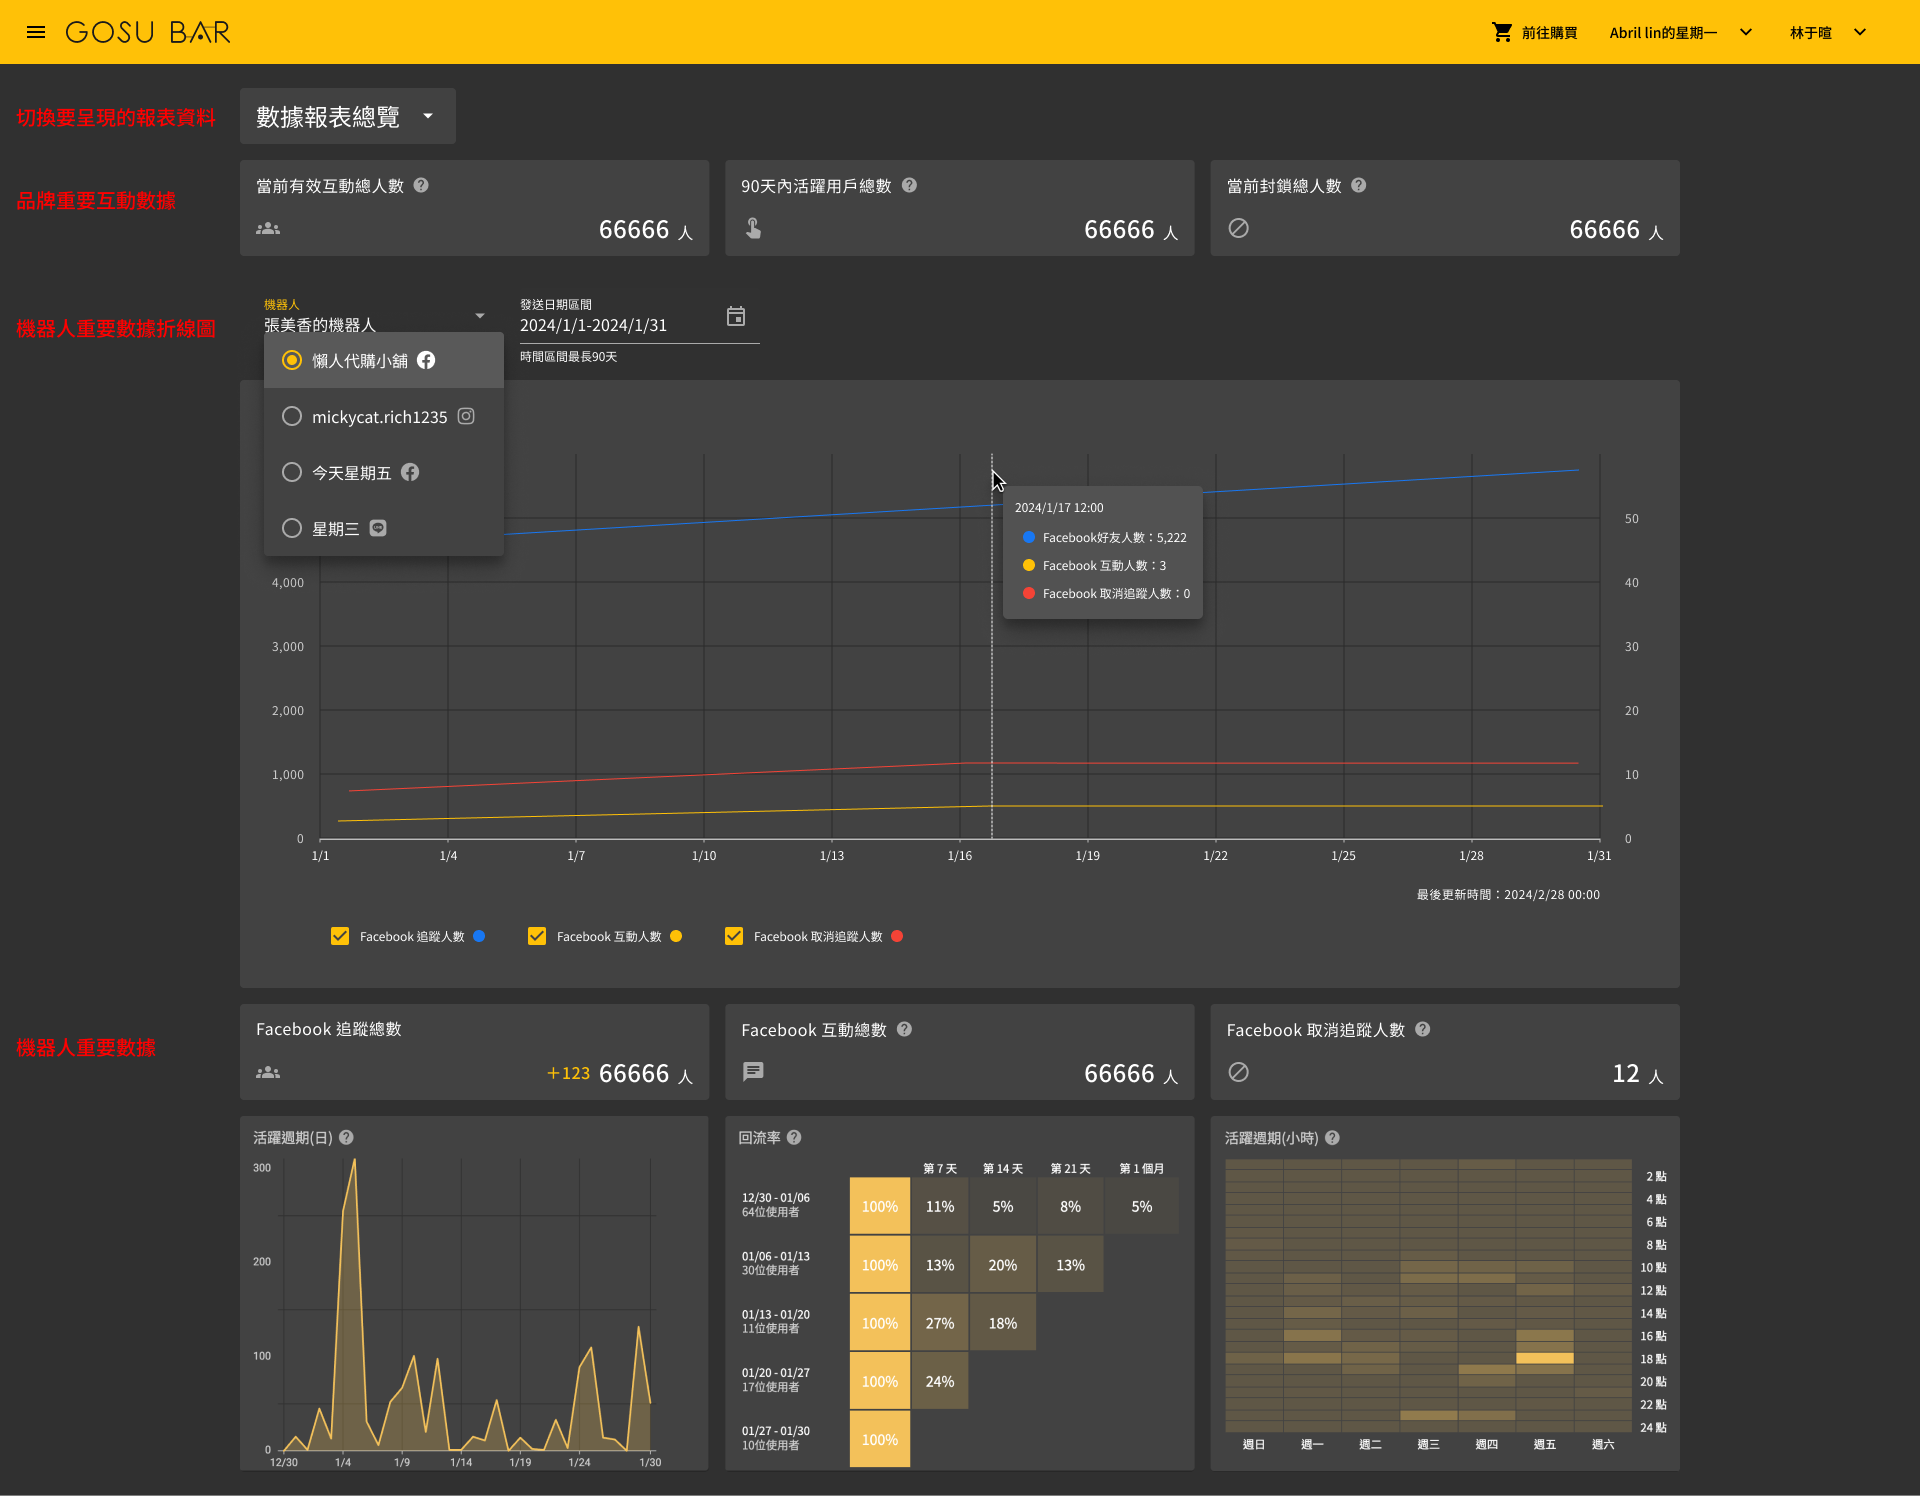Viewport: 1920px width, 1496px height.
Task: Click the chat bubble icon in Facebook 互動總數 card
Action: (753, 1071)
